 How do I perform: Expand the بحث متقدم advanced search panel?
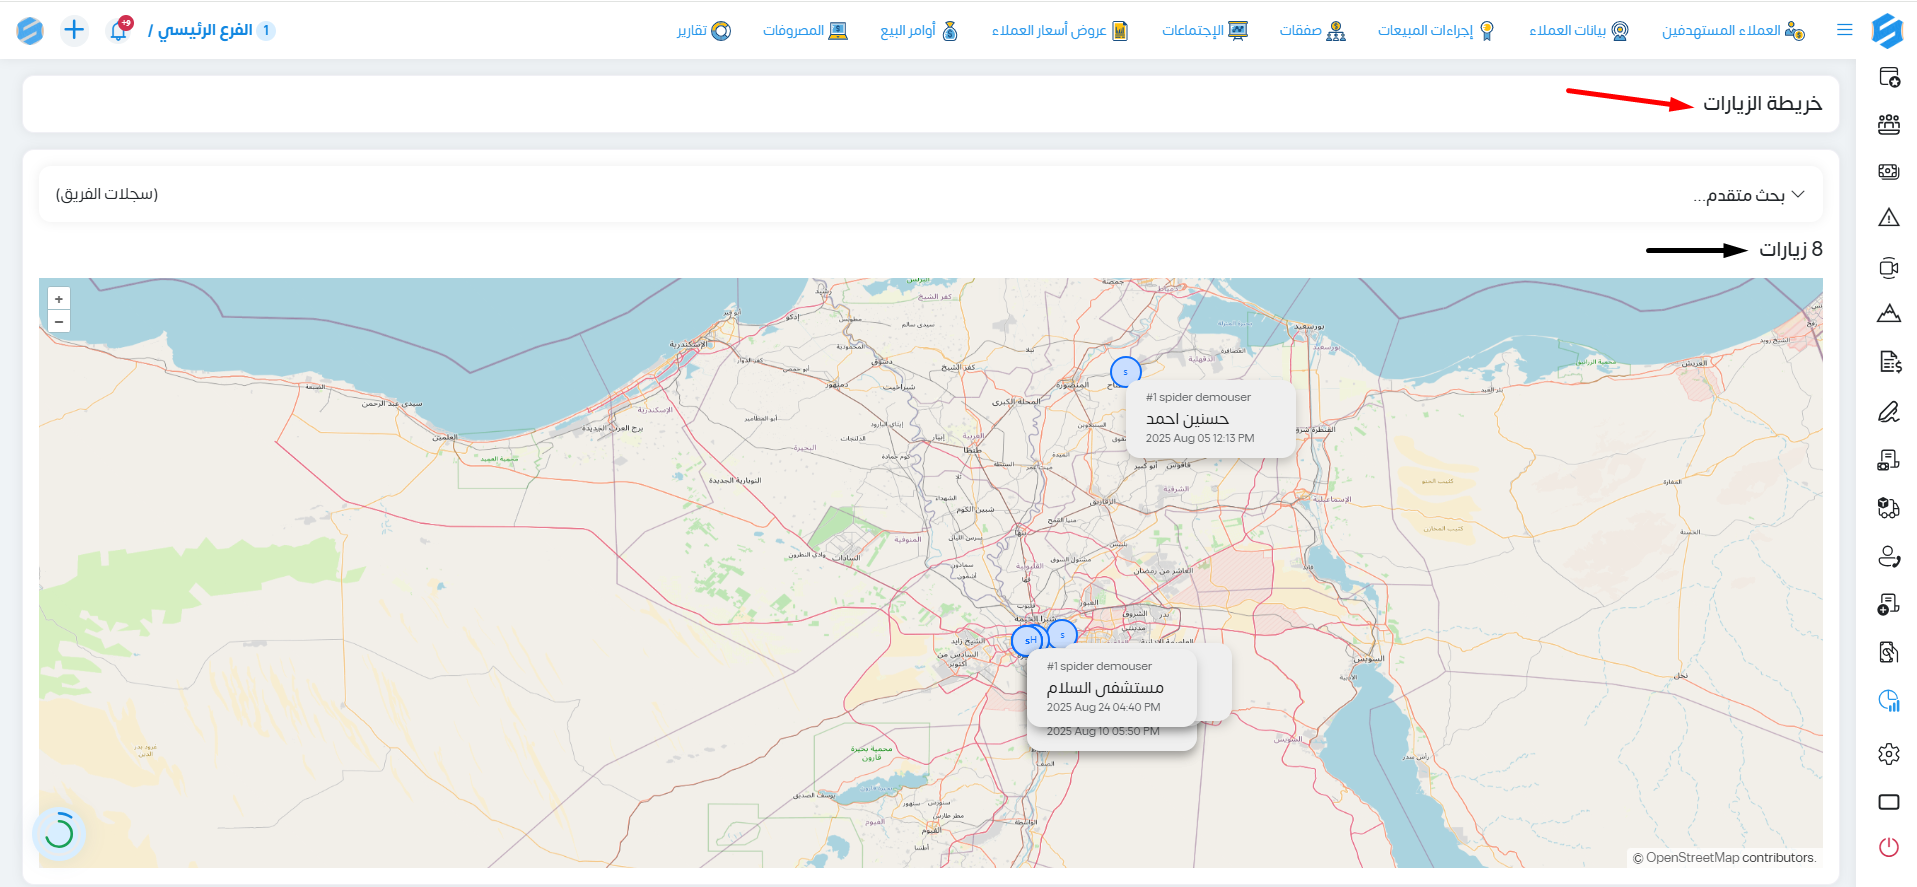pos(1748,195)
